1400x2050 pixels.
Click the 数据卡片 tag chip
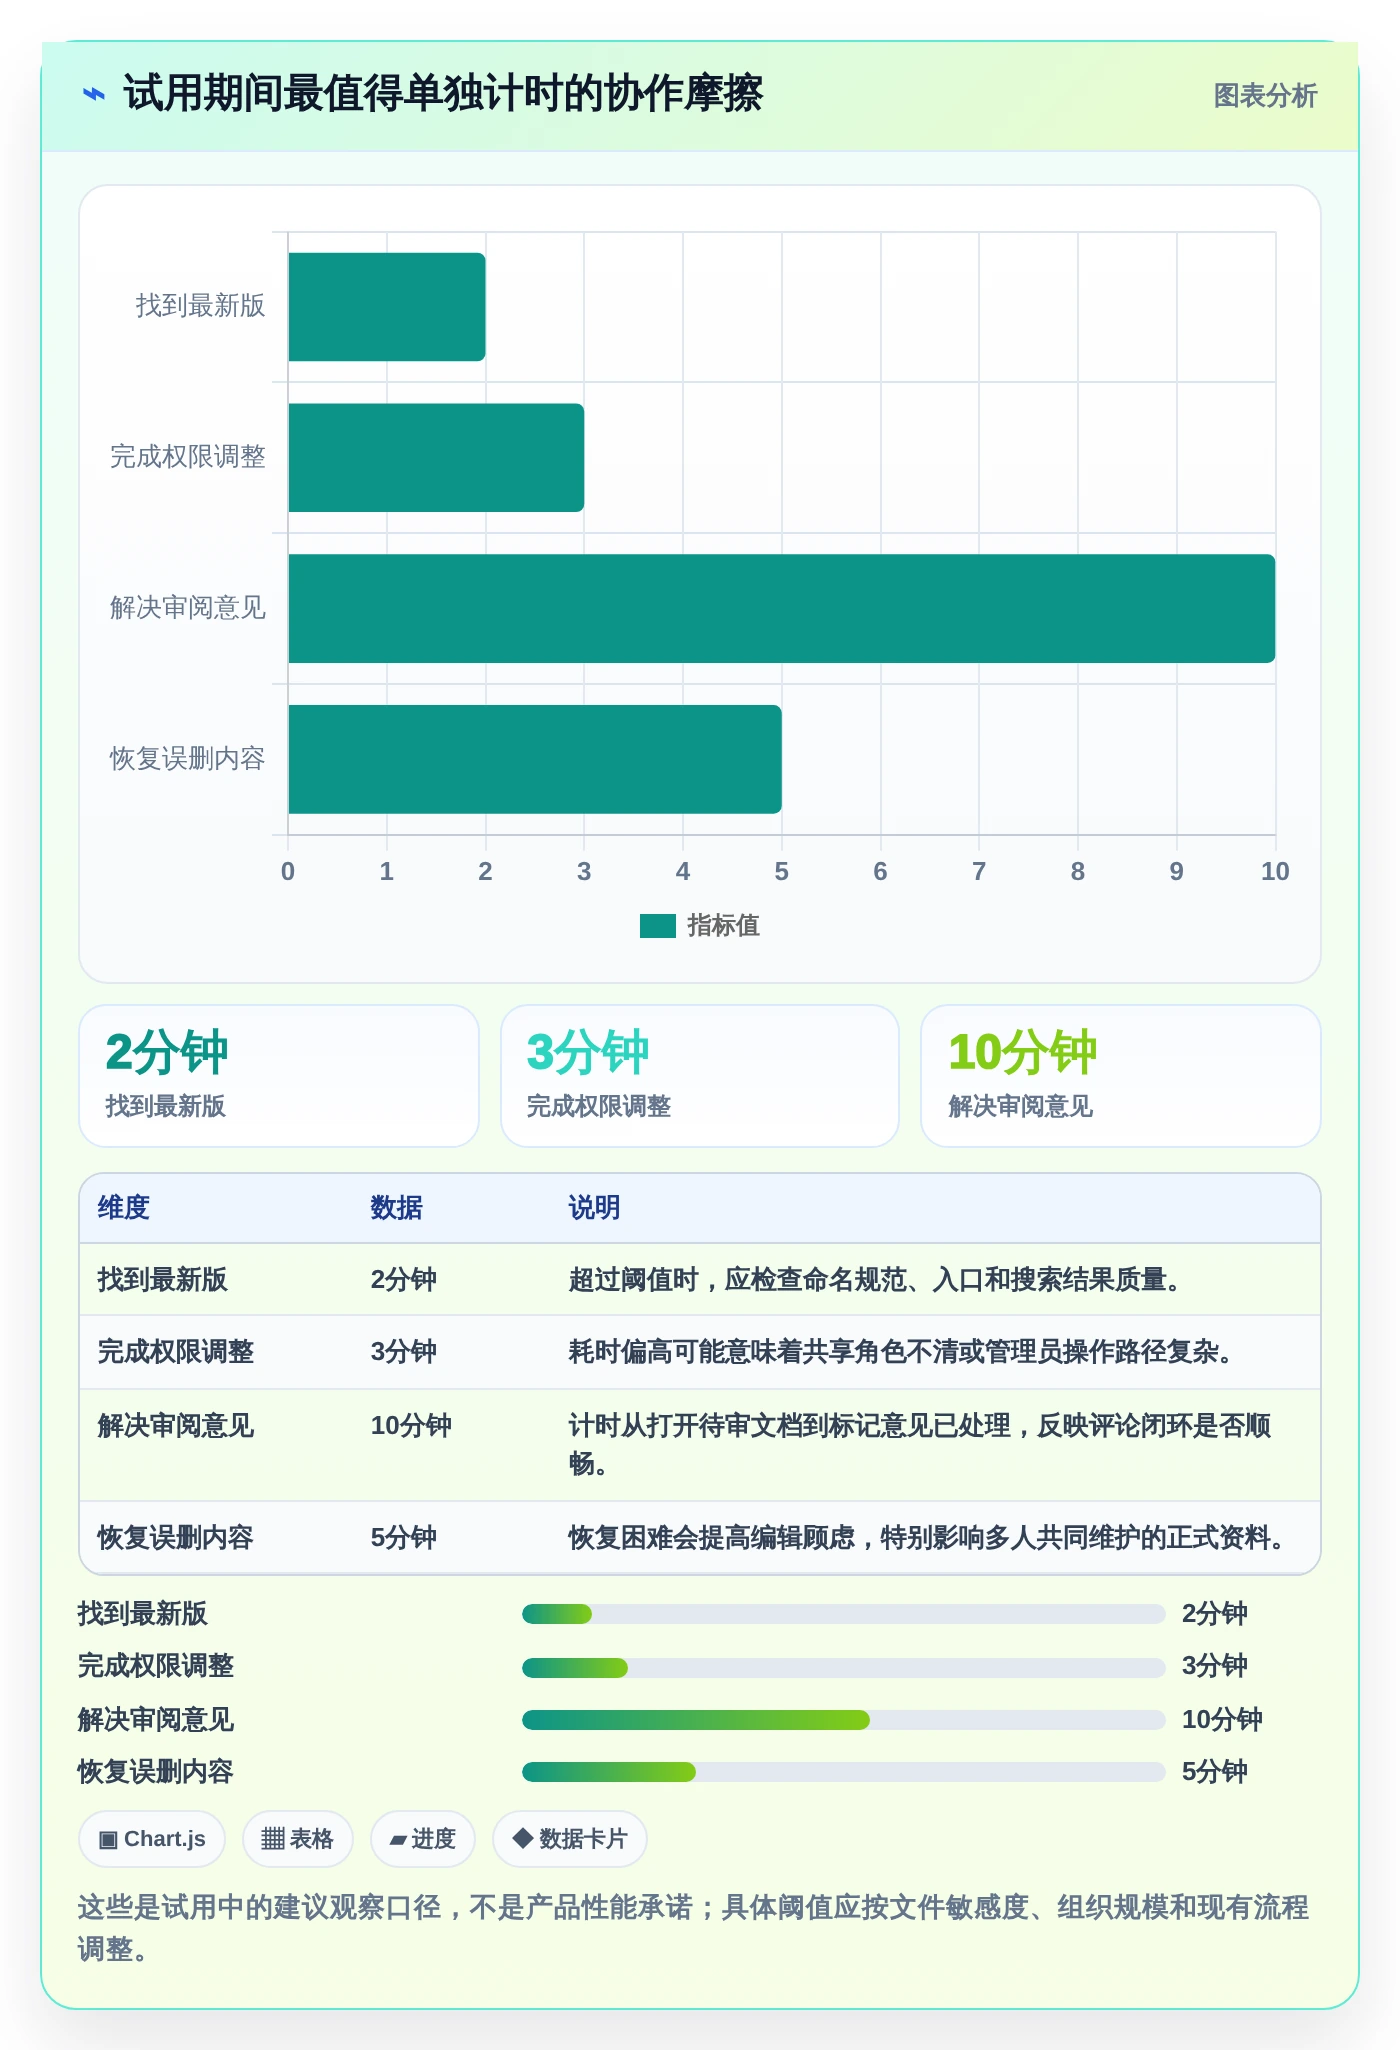click(569, 1839)
